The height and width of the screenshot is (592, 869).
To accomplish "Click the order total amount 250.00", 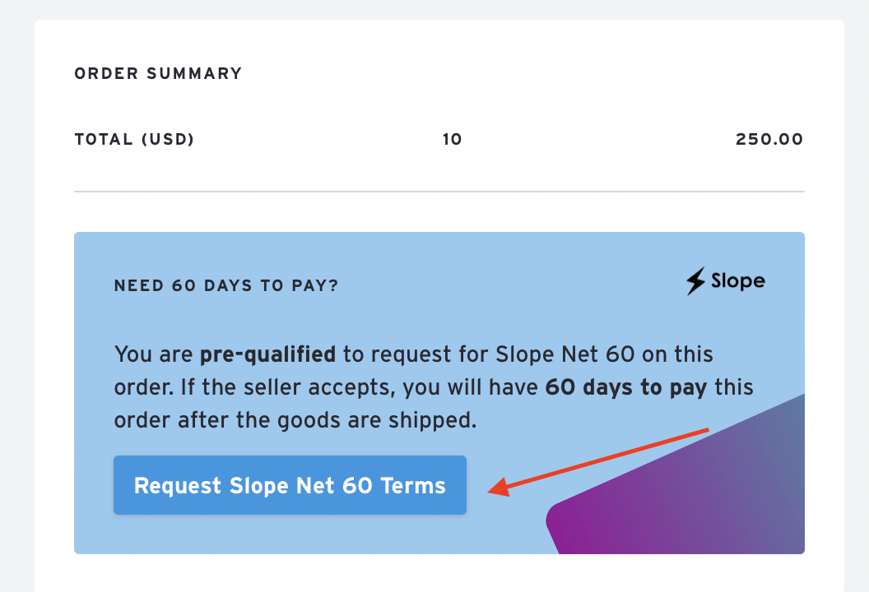I will 768,139.
